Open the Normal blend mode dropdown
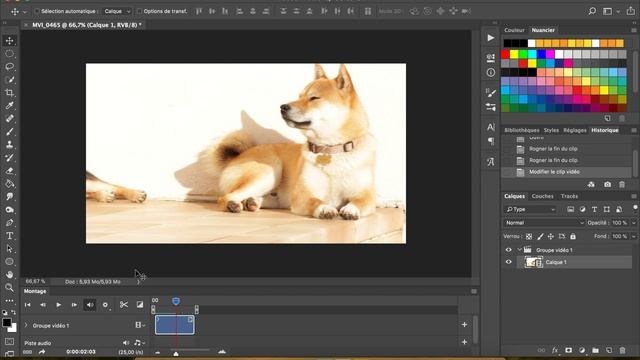The image size is (640, 360). click(544, 223)
